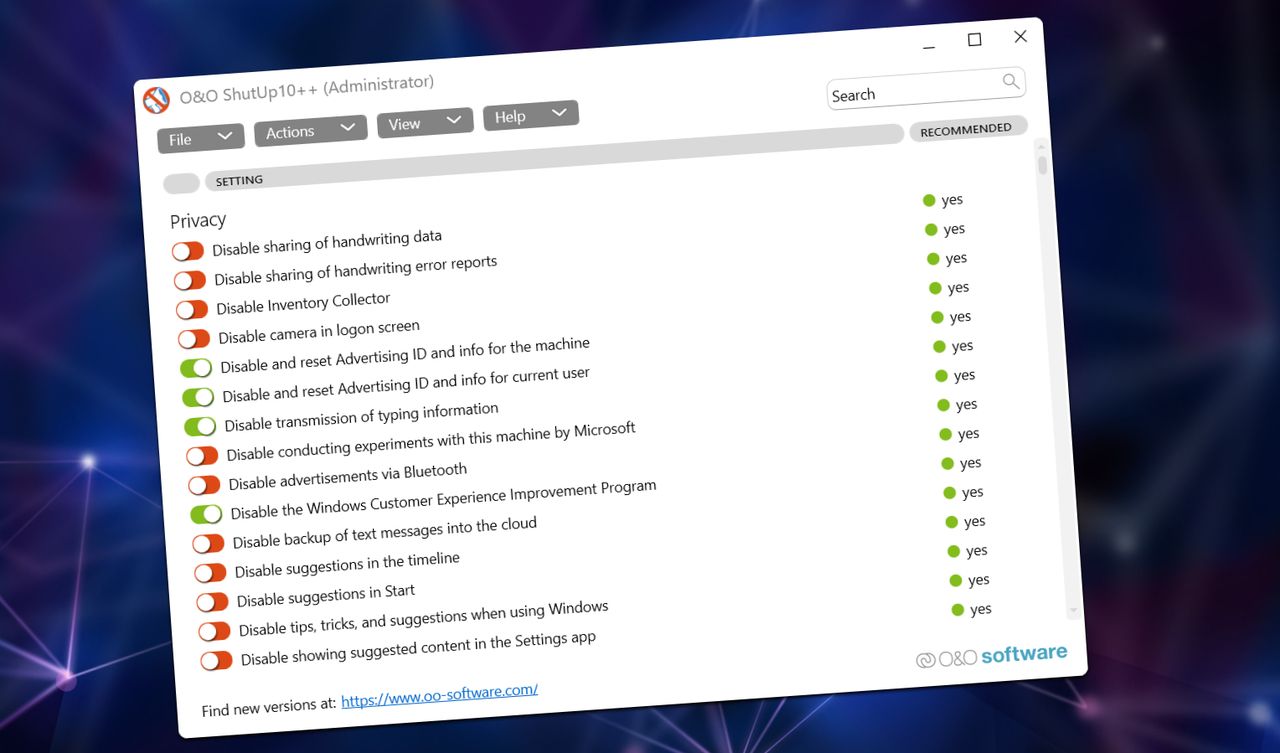Toggle Disable conducting experiments by Microsoft
The image size is (1280, 753).
pos(202,456)
